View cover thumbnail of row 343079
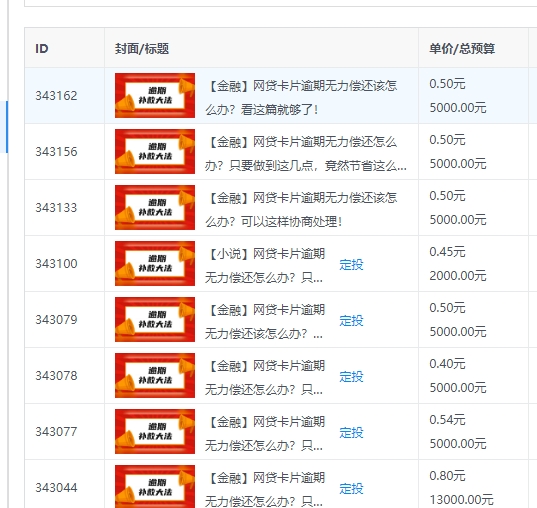Viewport: 537px width, 508px height. [x=155, y=319]
